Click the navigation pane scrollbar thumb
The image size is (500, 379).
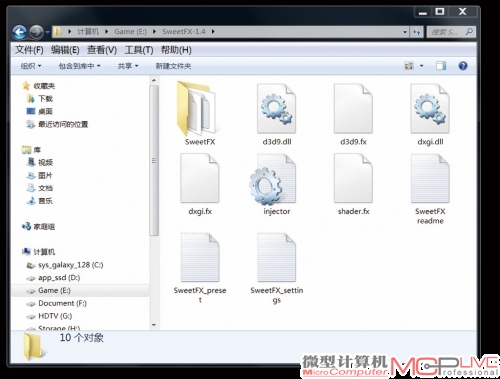point(154,161)
